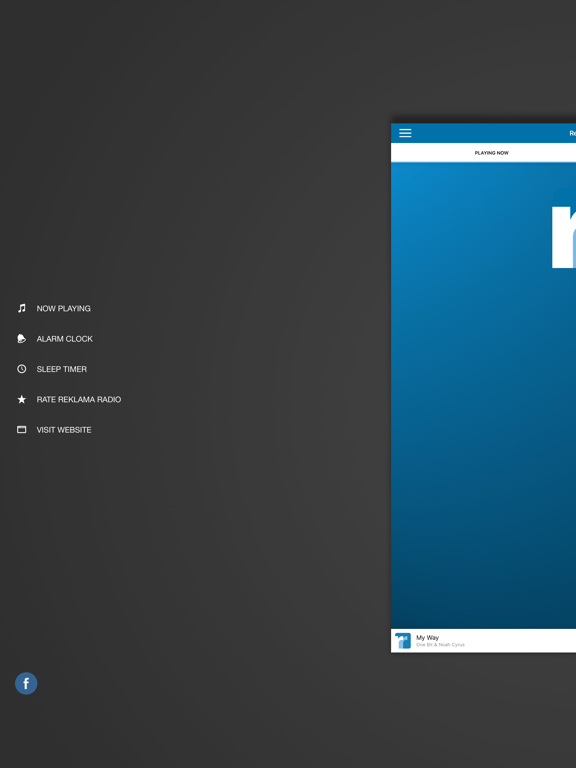
Task: Click the 'My Way' song title
Action: pyautogui.click(x=428, y=638)
